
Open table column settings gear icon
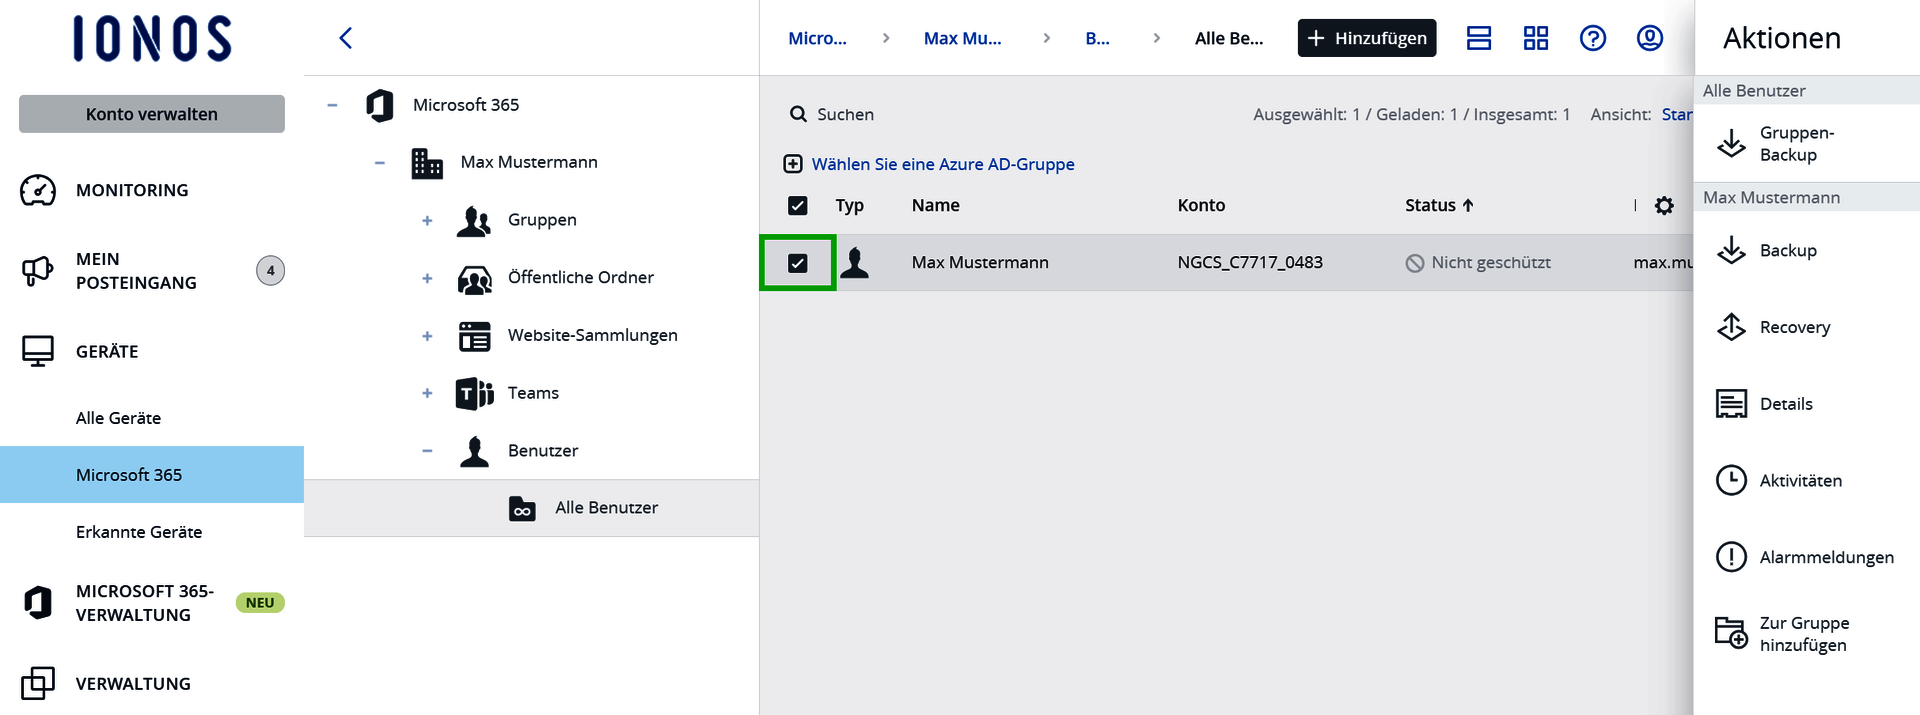pos(1664,205)
